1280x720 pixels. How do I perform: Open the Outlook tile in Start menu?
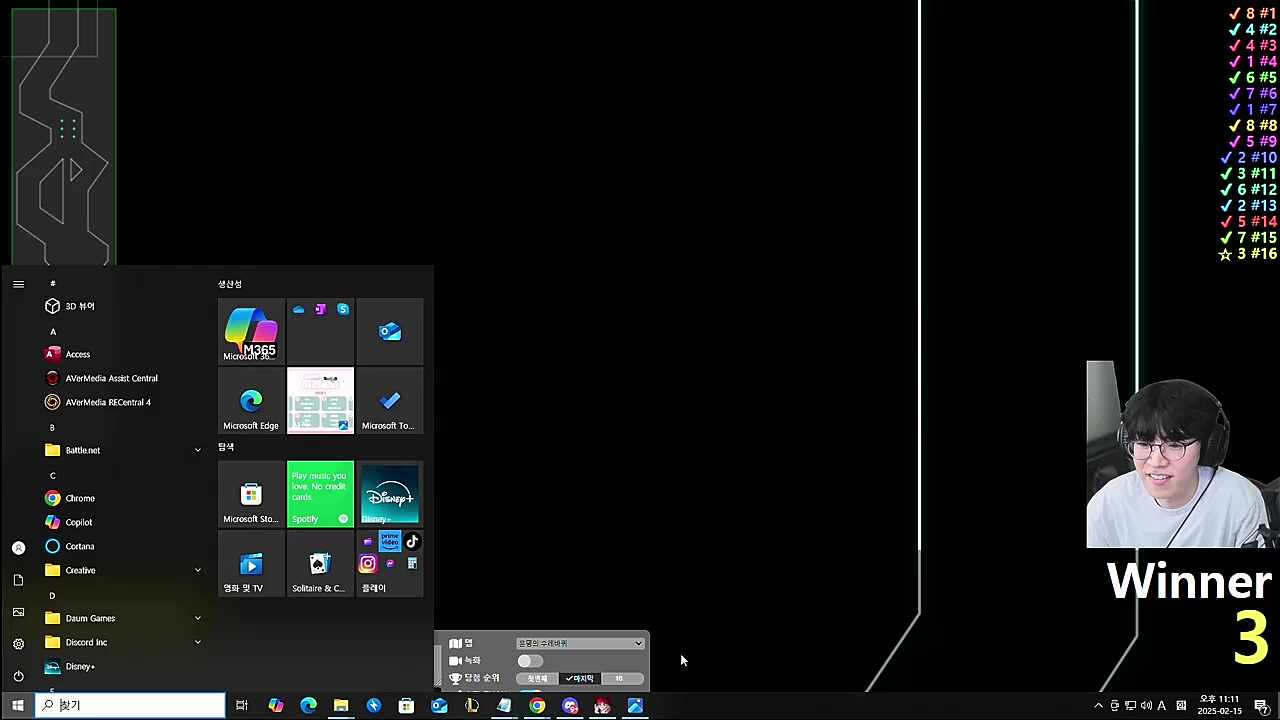pyautogui.click(x=390, y=332)
